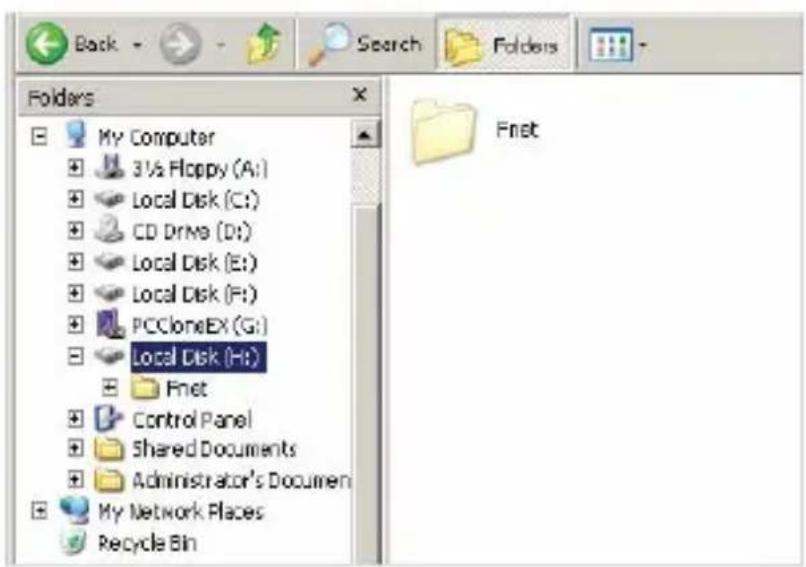
Task: Select Shared Documents in folder tree
Action: click(214, 449)
